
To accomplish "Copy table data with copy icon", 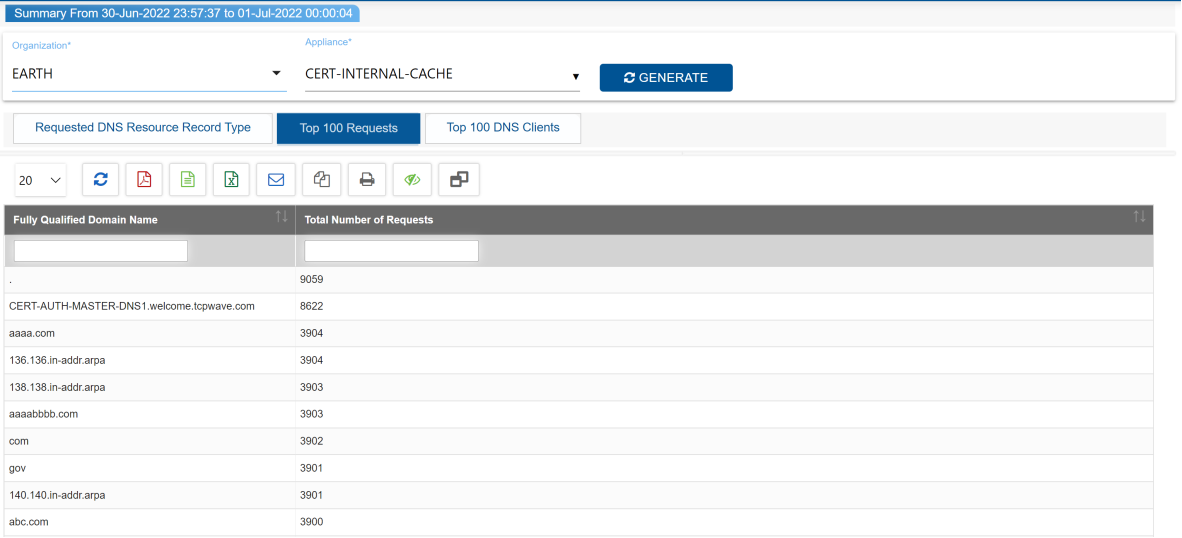I will [x=321, y=180].
